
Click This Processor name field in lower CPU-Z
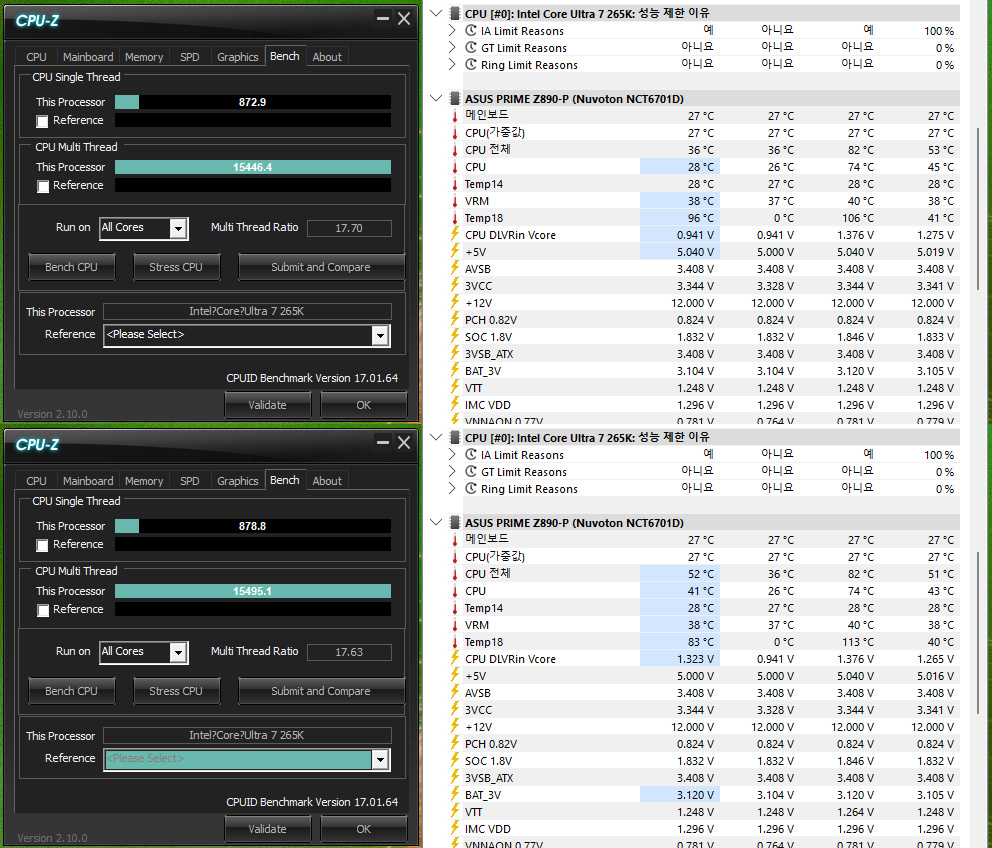tap(247, 735)
